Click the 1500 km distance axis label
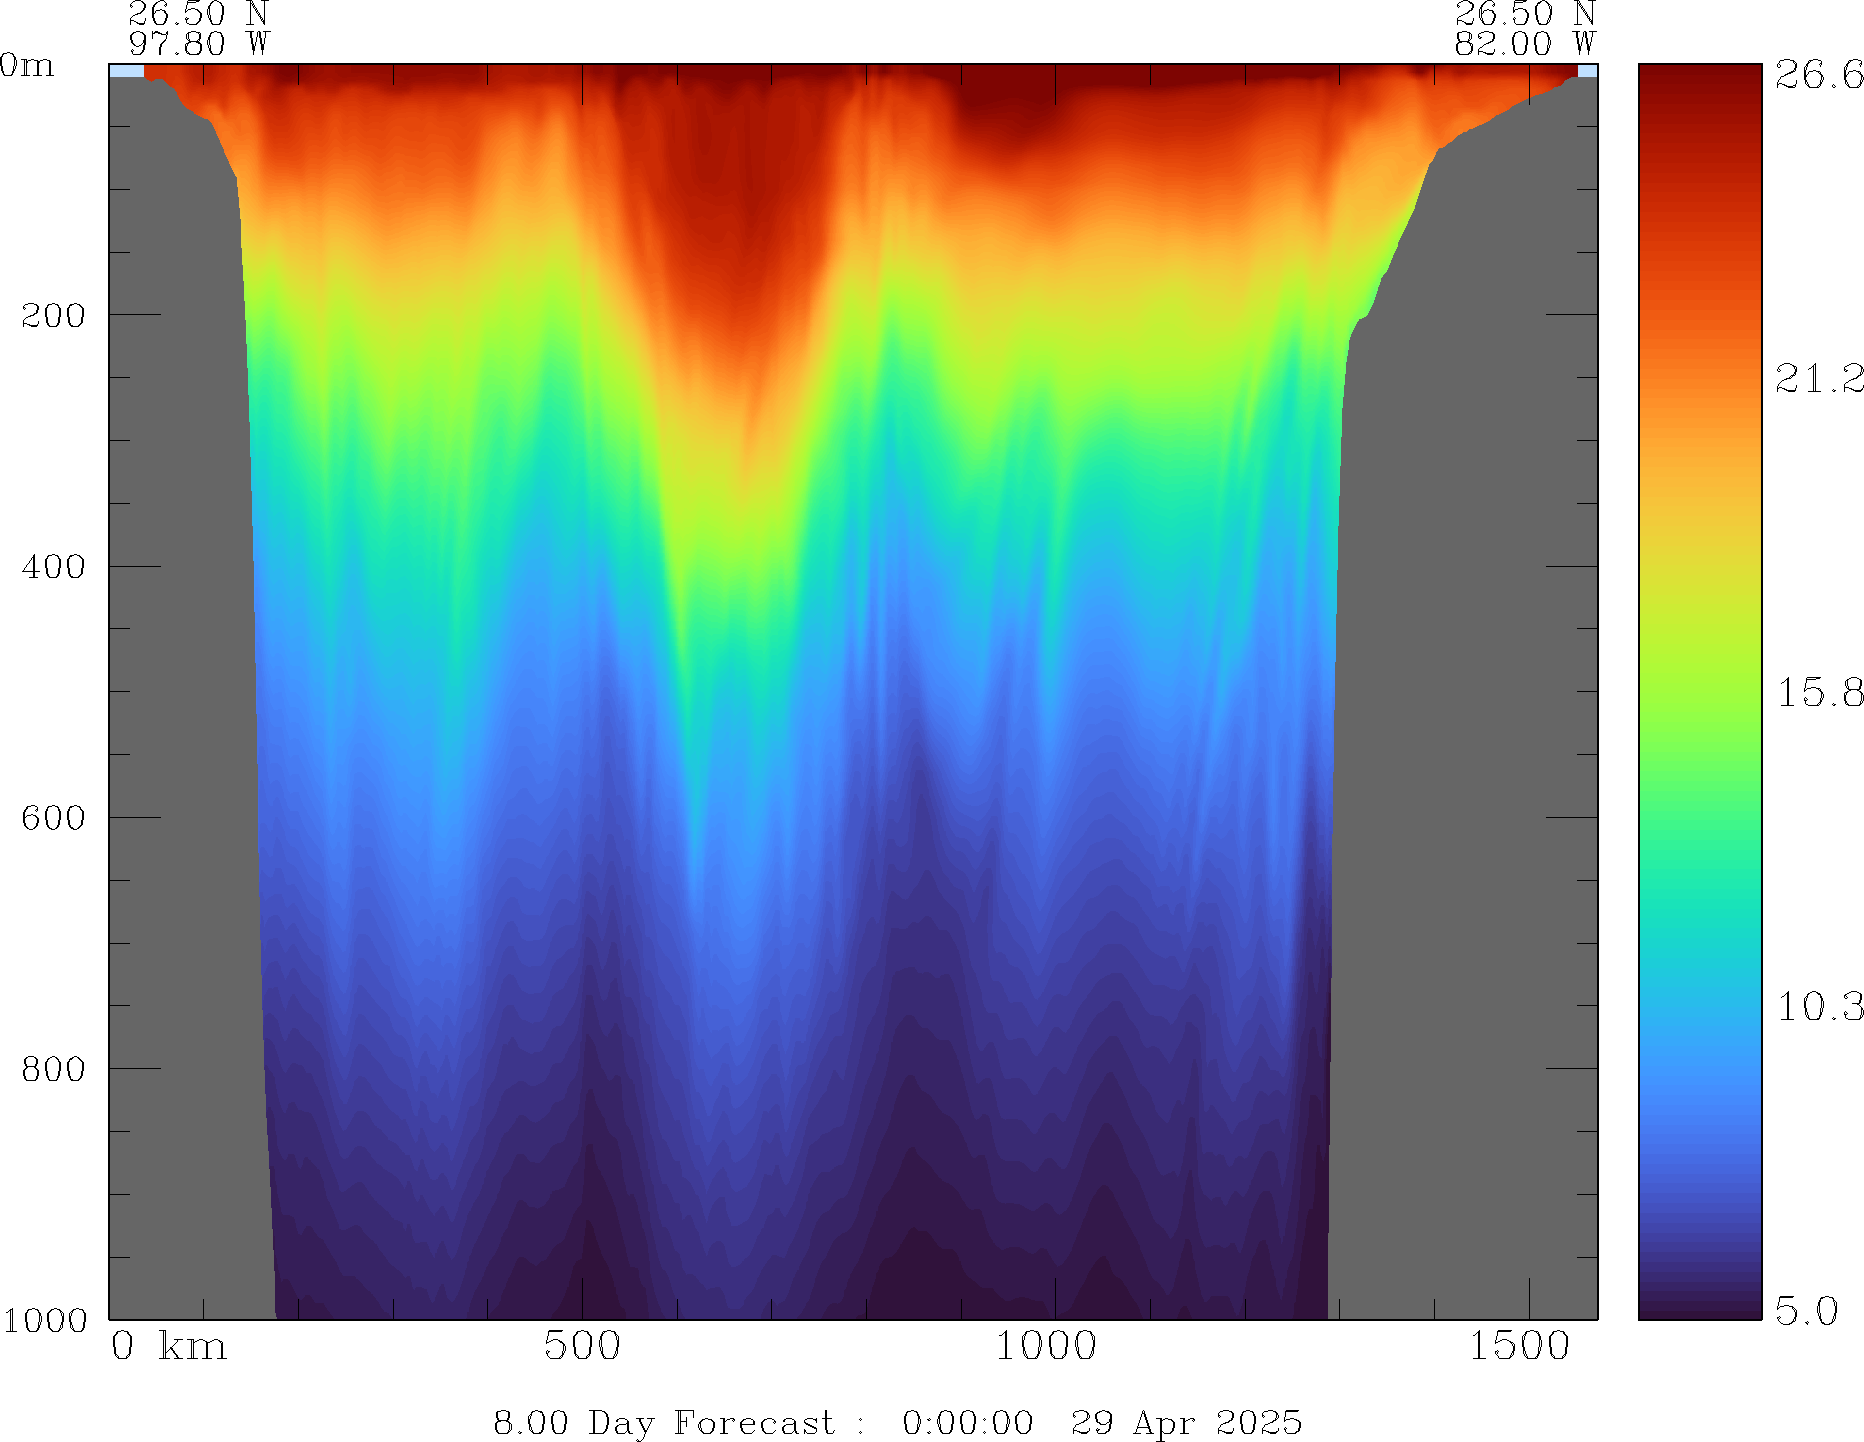The width and height of the screenshot is (1864, 1442). click(1519, 1346)
